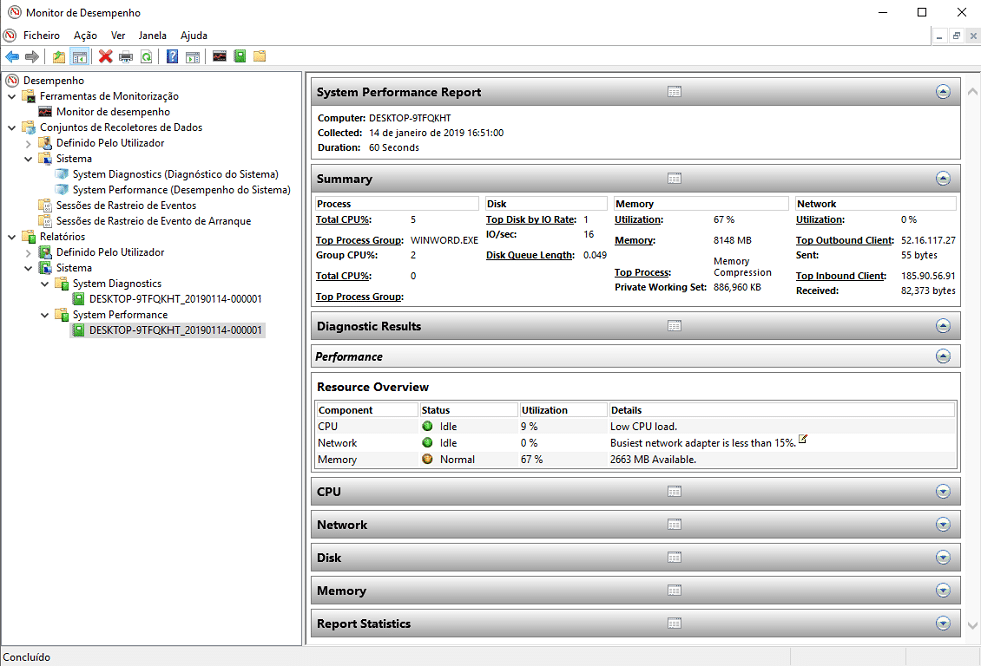Collapse the Summary section with its round arrow
Screen dimensions: 981x666
tap(943, 179)
